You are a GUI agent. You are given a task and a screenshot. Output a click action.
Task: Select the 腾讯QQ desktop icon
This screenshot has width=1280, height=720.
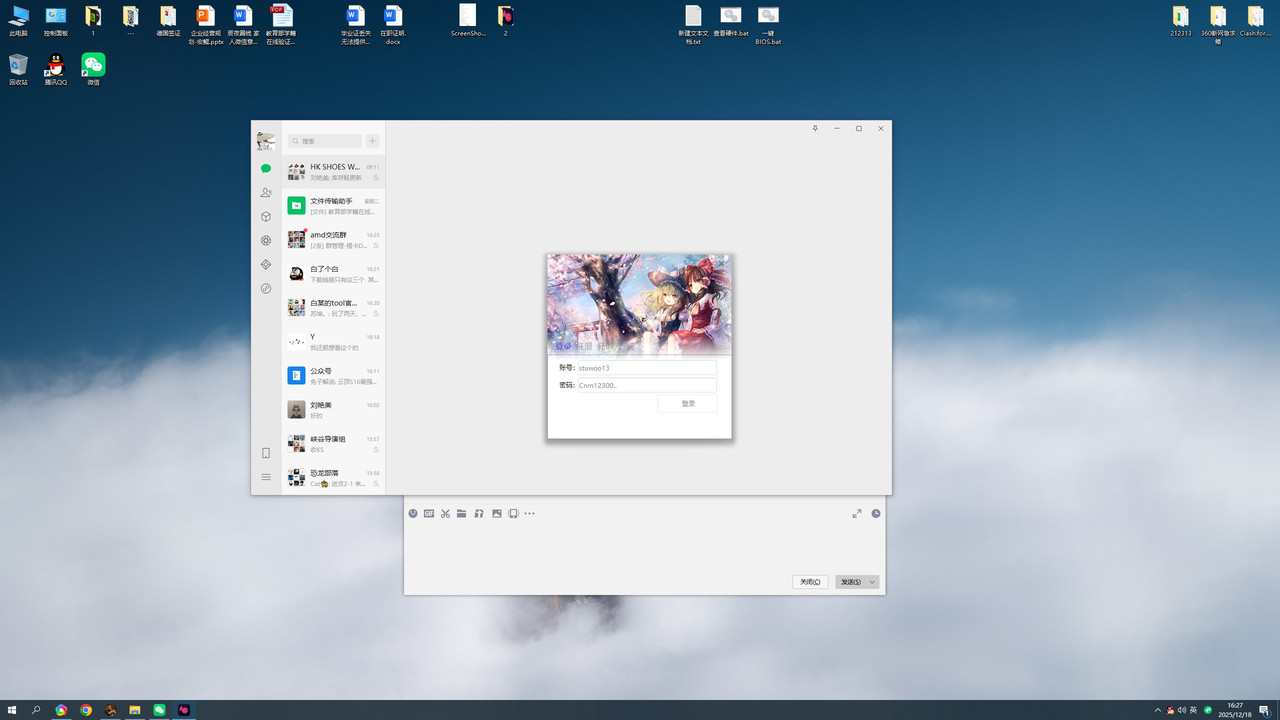click(x=56, y=70)
